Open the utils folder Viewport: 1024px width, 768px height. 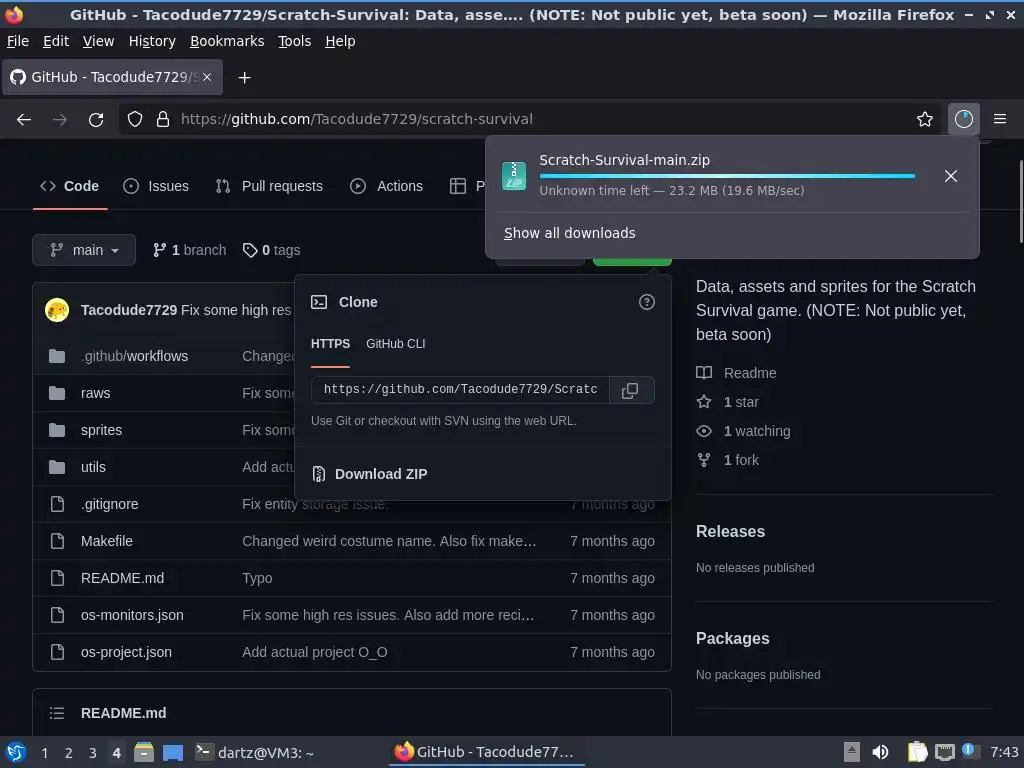coord(93,467)
